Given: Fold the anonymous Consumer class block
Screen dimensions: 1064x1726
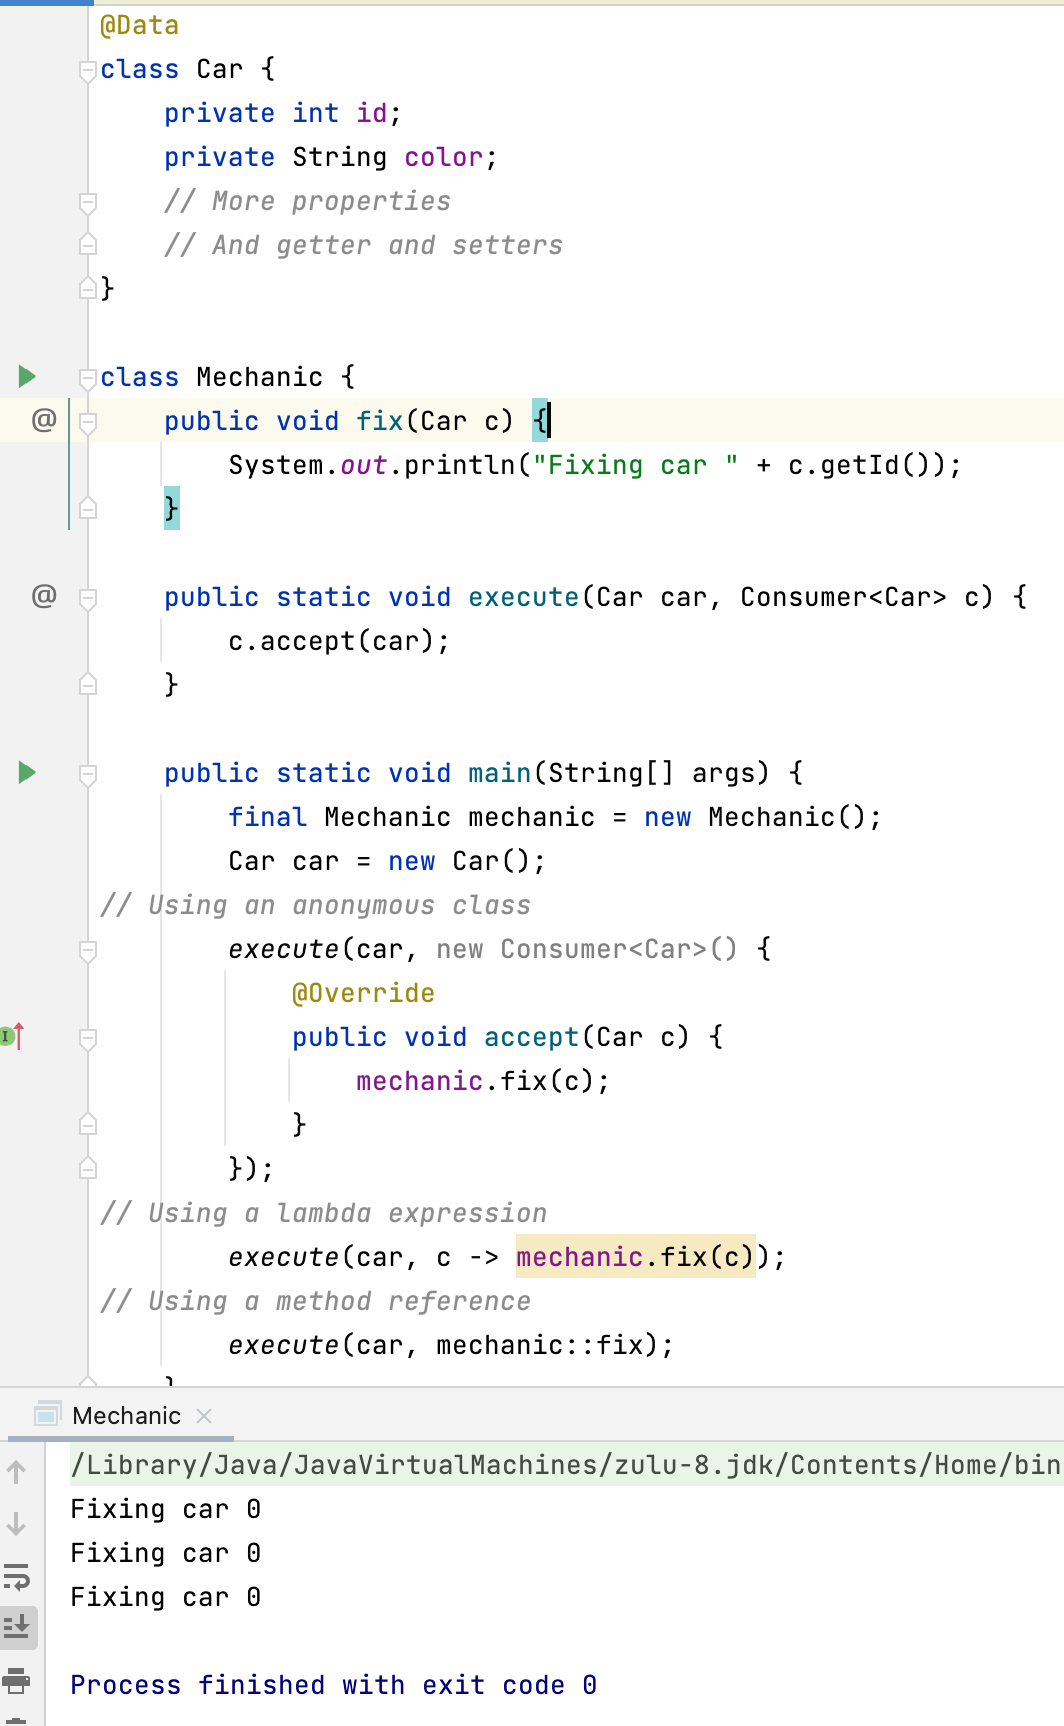Looking at the screenshot, I should tap(88, 950).
